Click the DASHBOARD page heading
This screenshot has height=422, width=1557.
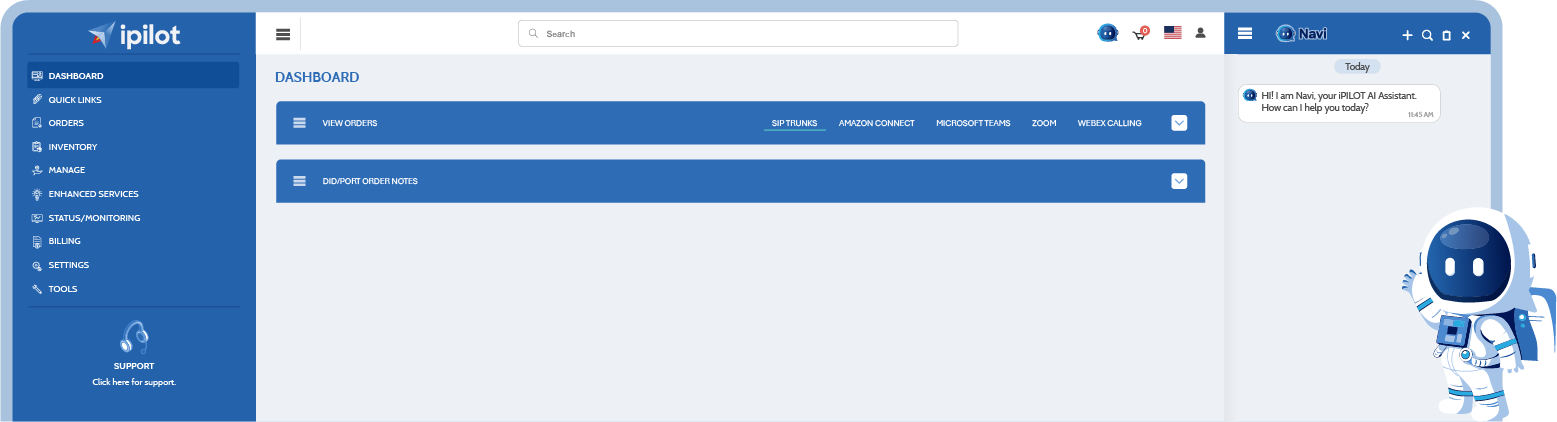point(317,77)
